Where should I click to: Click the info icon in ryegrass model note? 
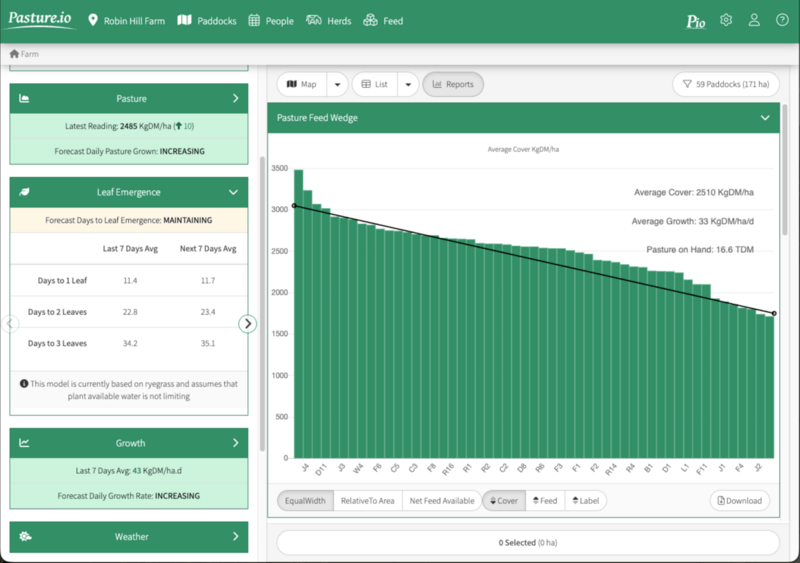[23, 383]
